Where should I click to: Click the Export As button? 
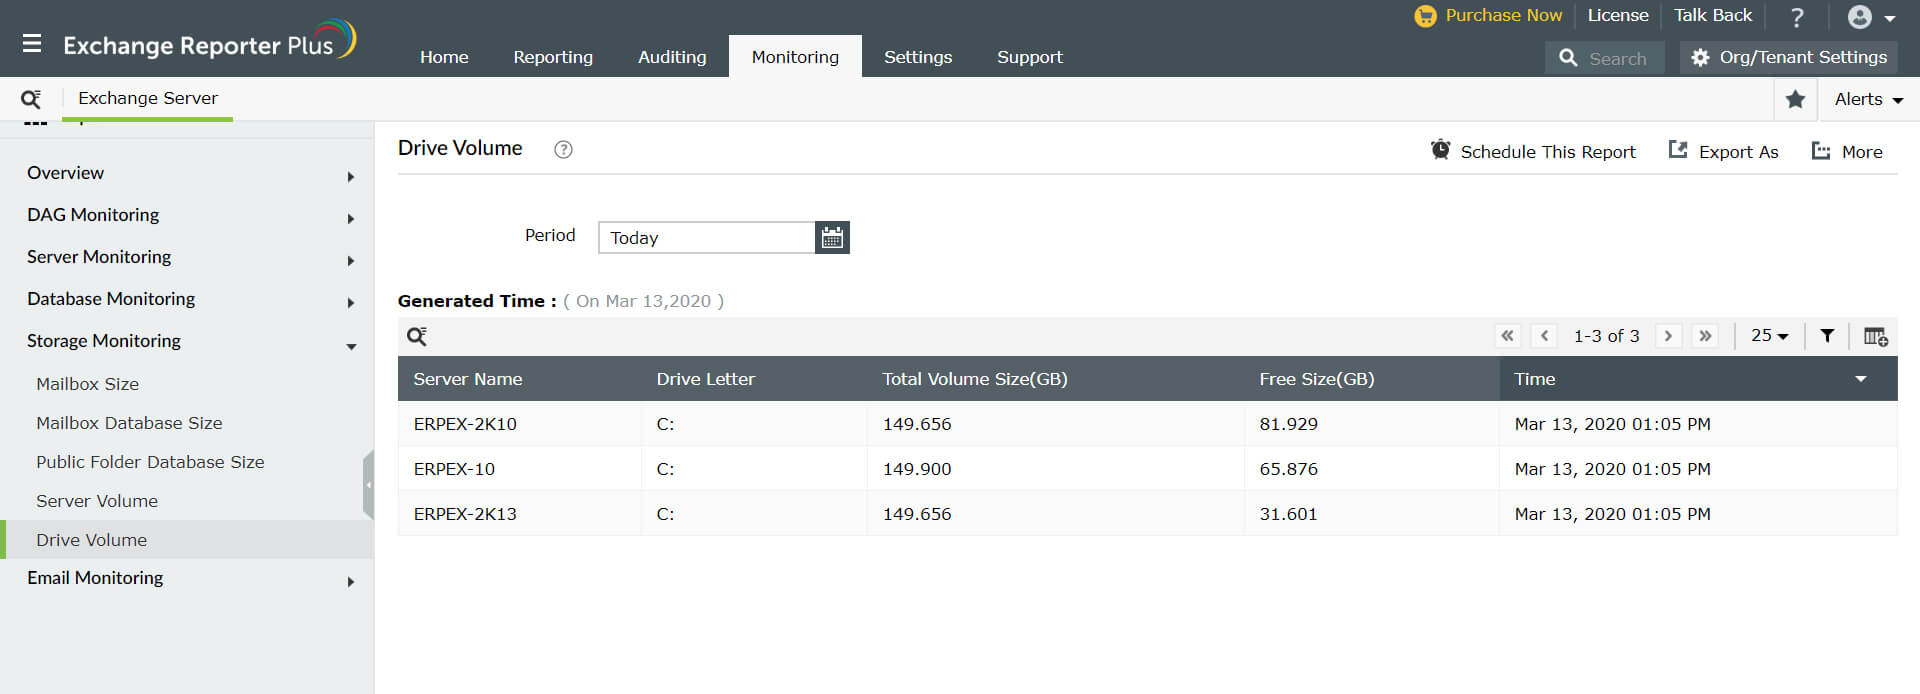1723,151
